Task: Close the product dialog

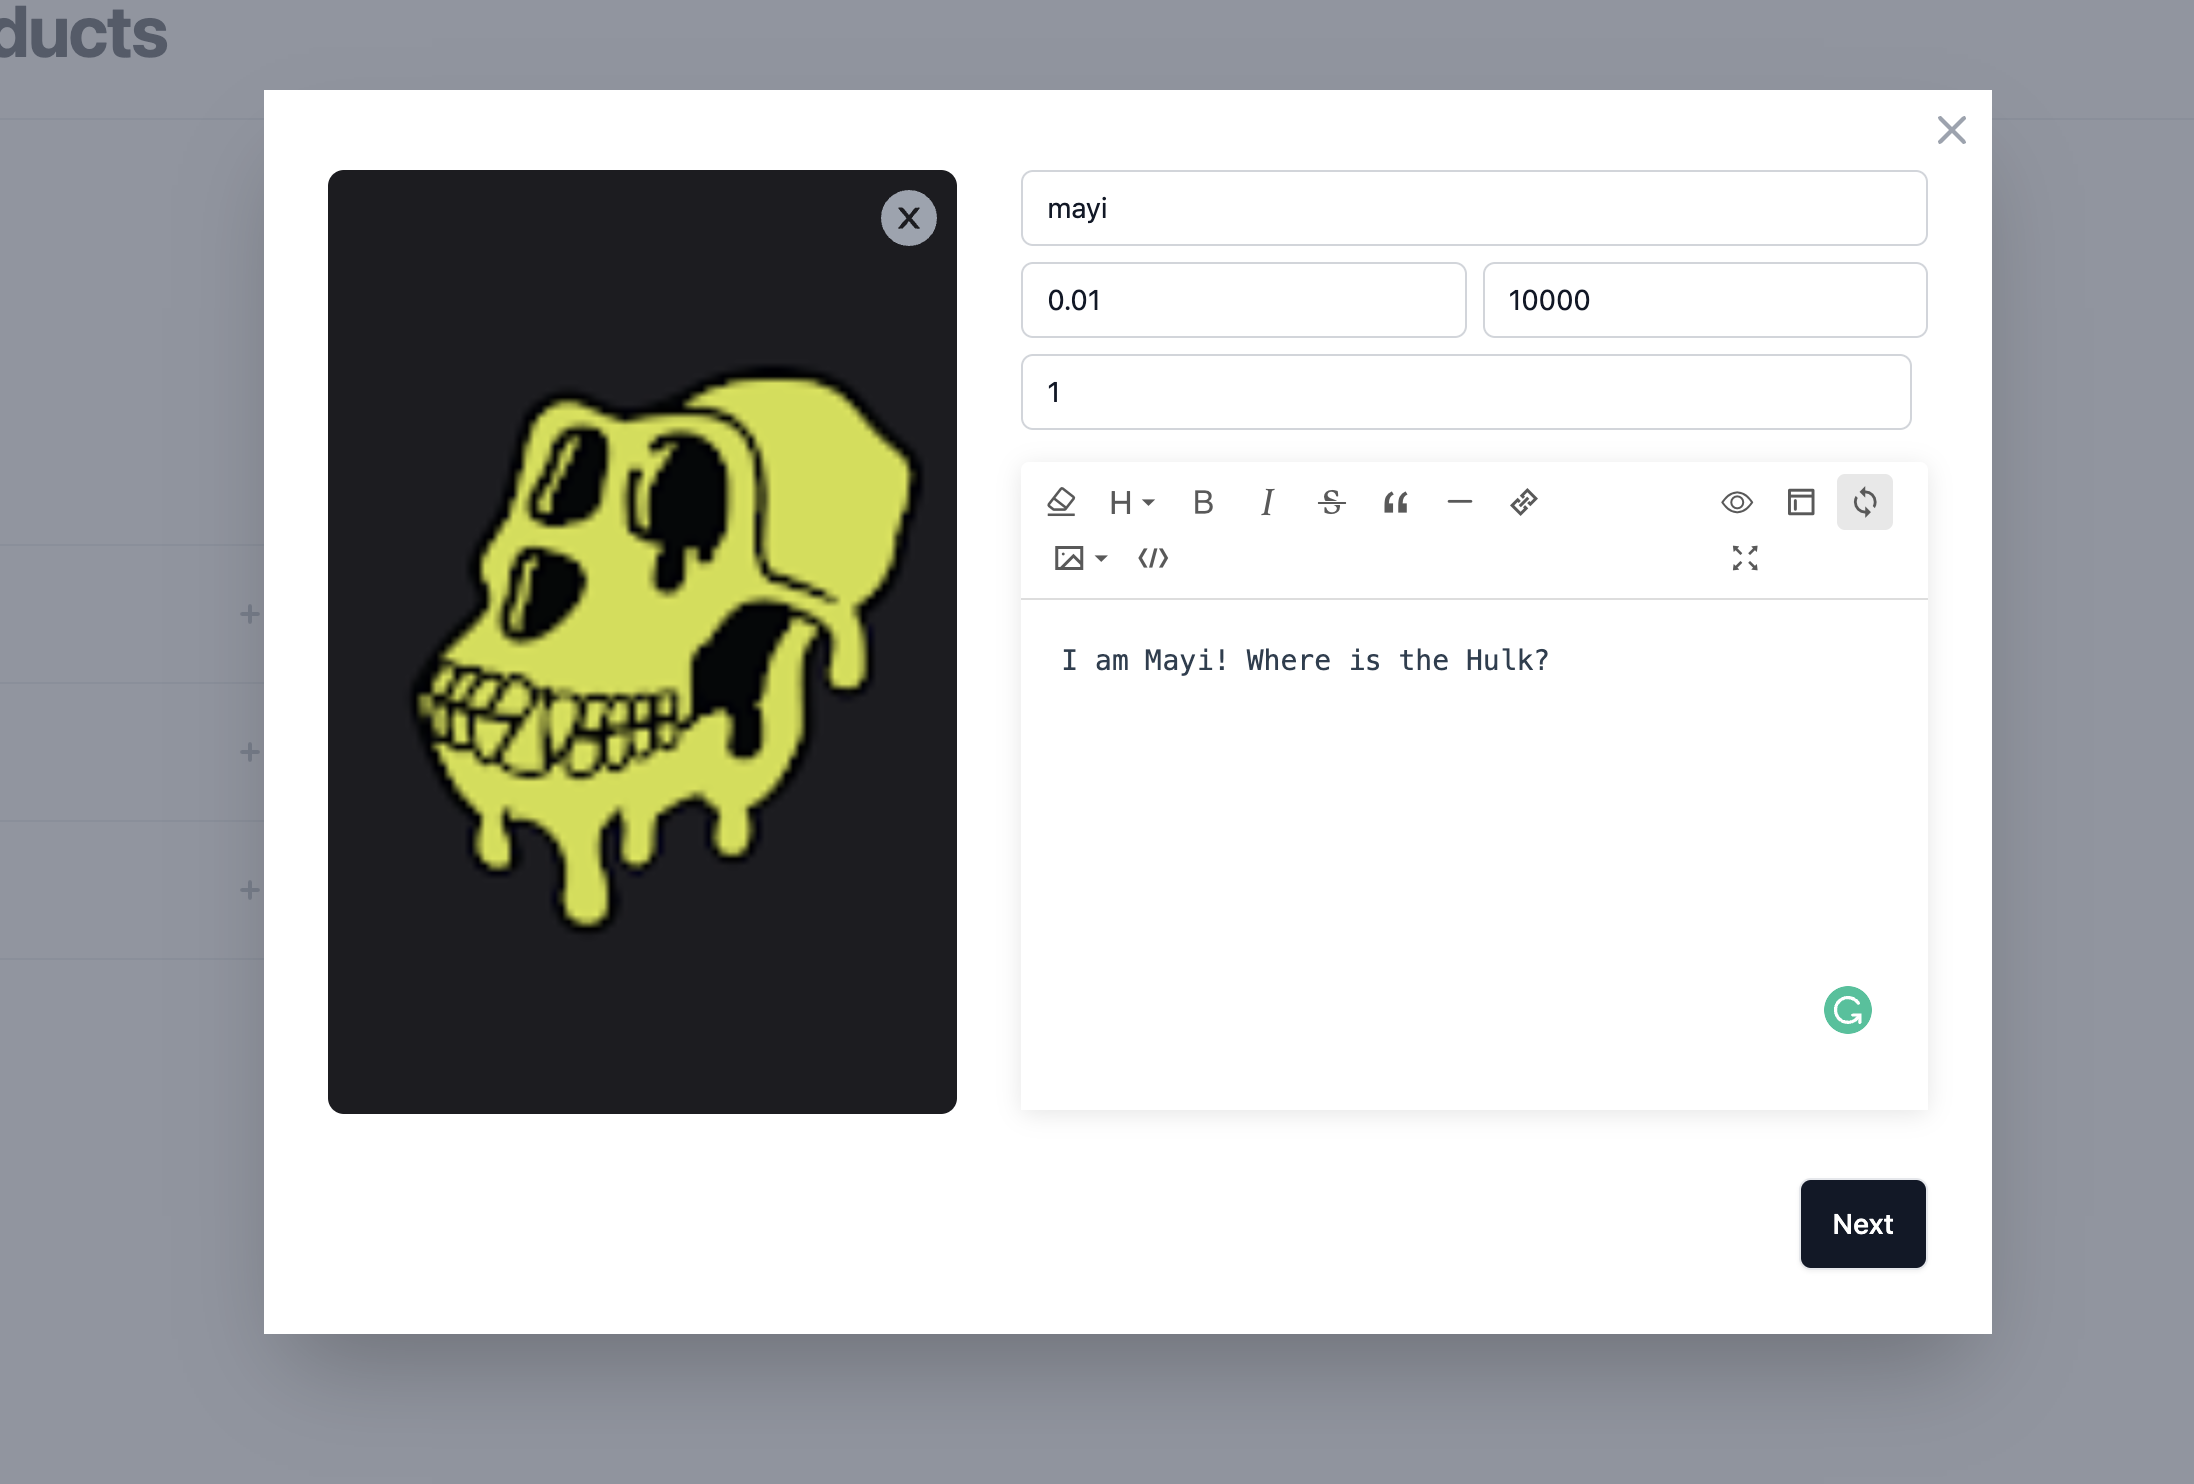Action: 1951,130
